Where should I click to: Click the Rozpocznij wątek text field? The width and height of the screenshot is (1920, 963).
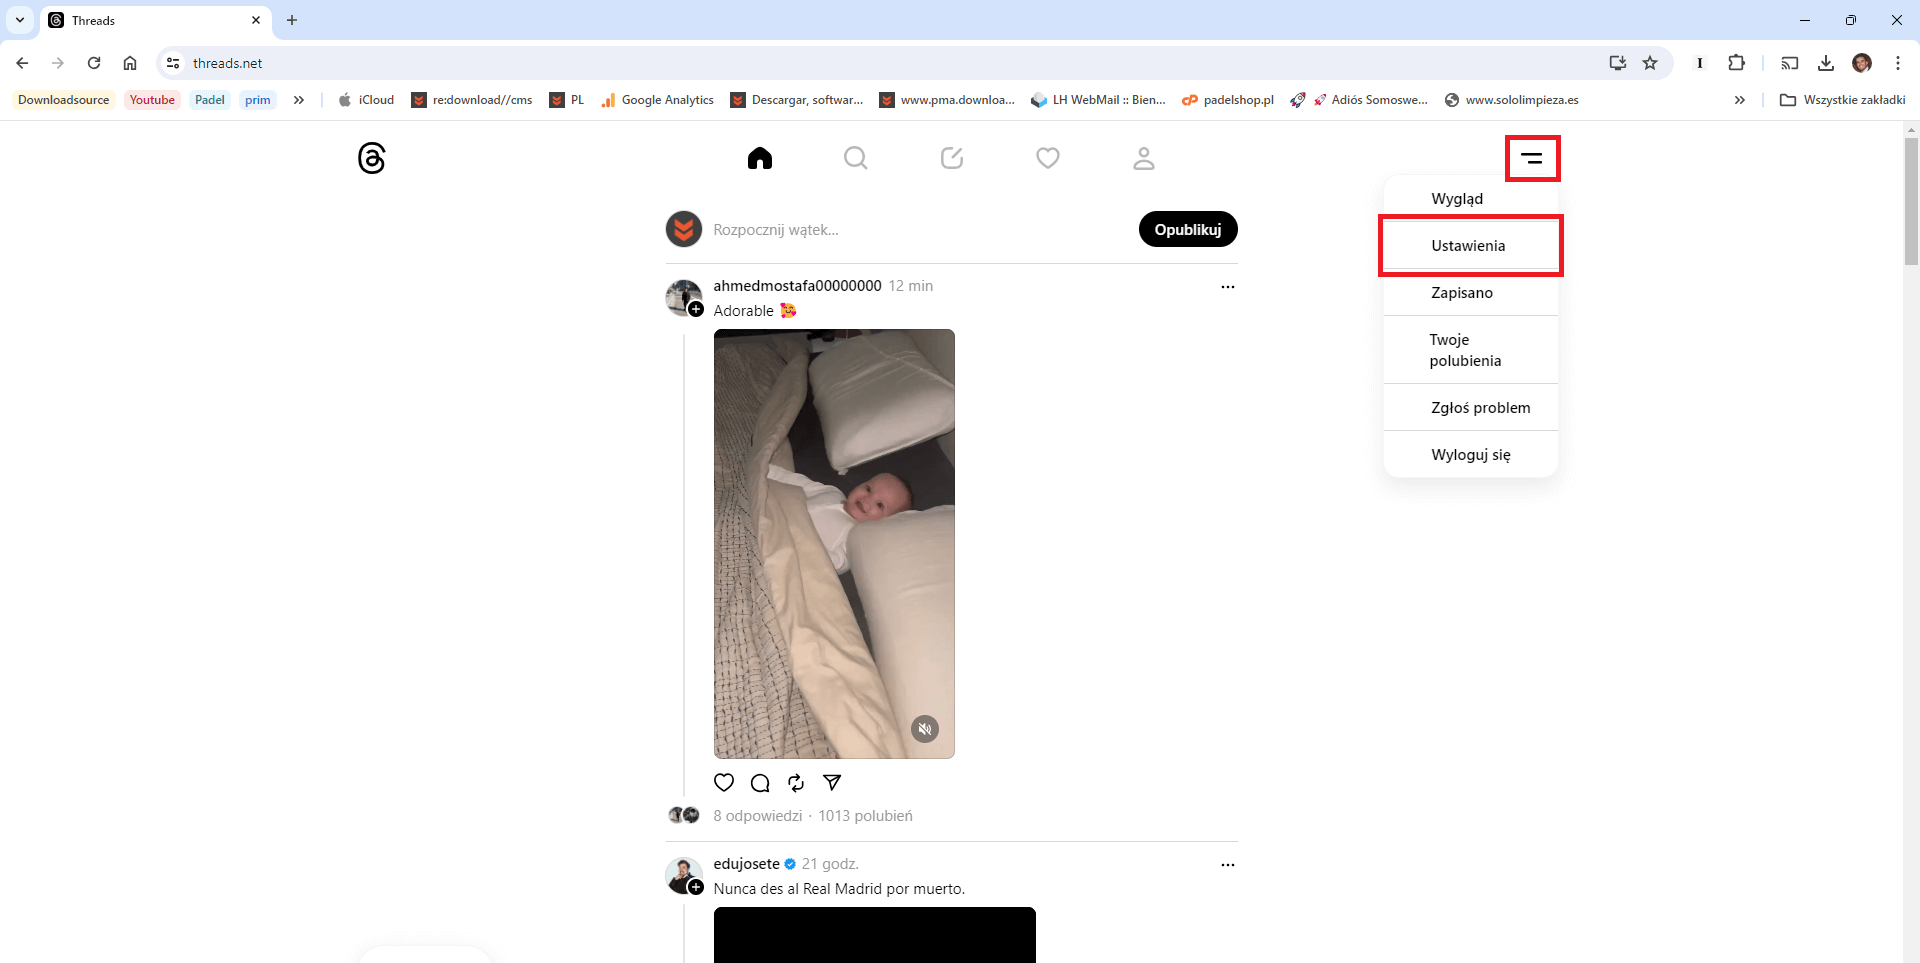click(920, 230)
